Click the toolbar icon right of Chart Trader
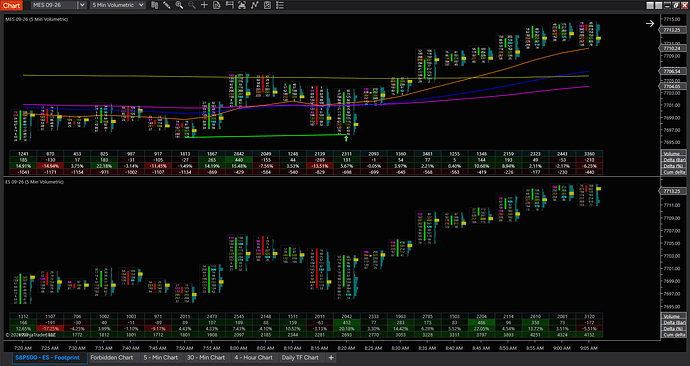The width and height of the screenshot is (690, 366). click(242, 5)
